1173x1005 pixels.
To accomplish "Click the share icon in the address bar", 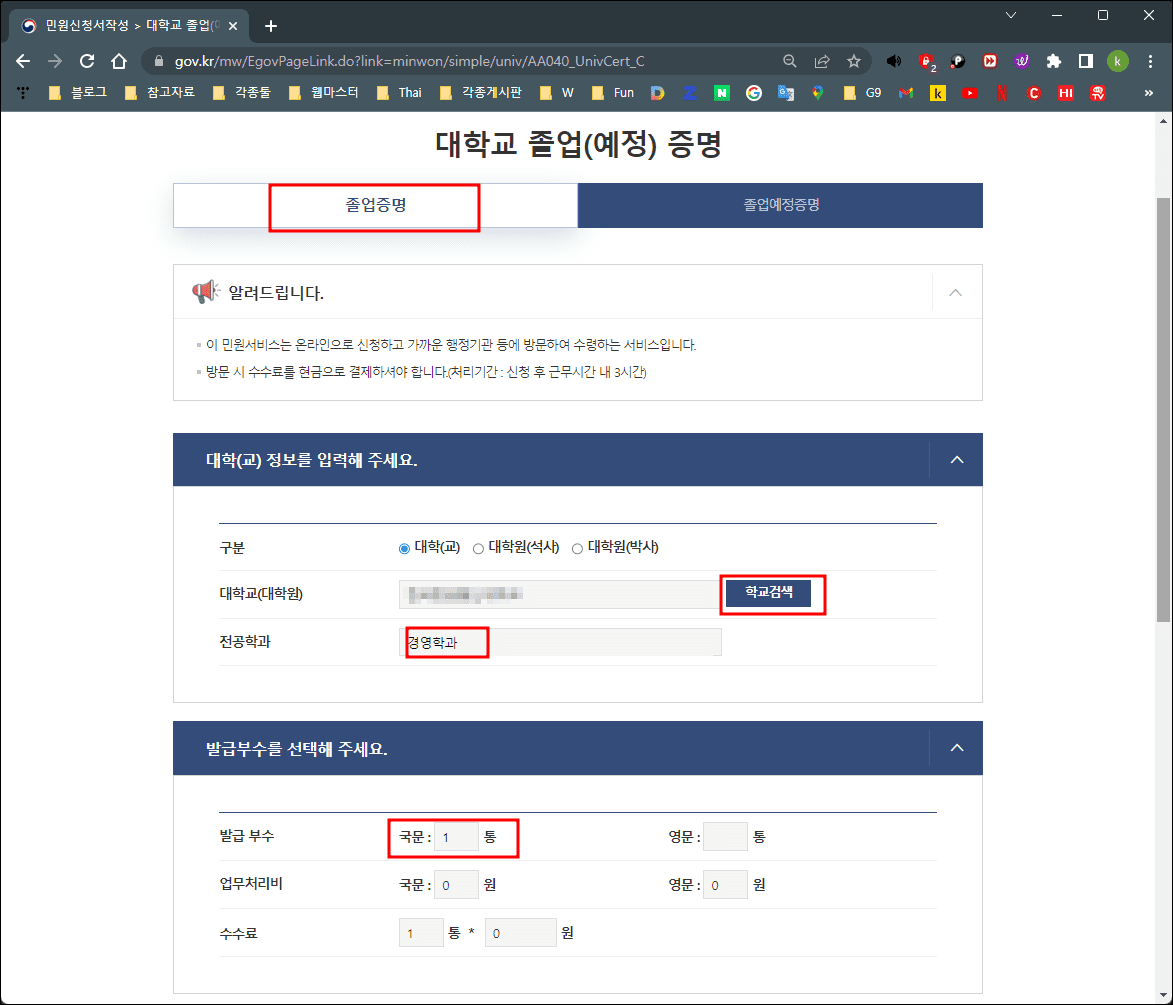I will 822,61.
